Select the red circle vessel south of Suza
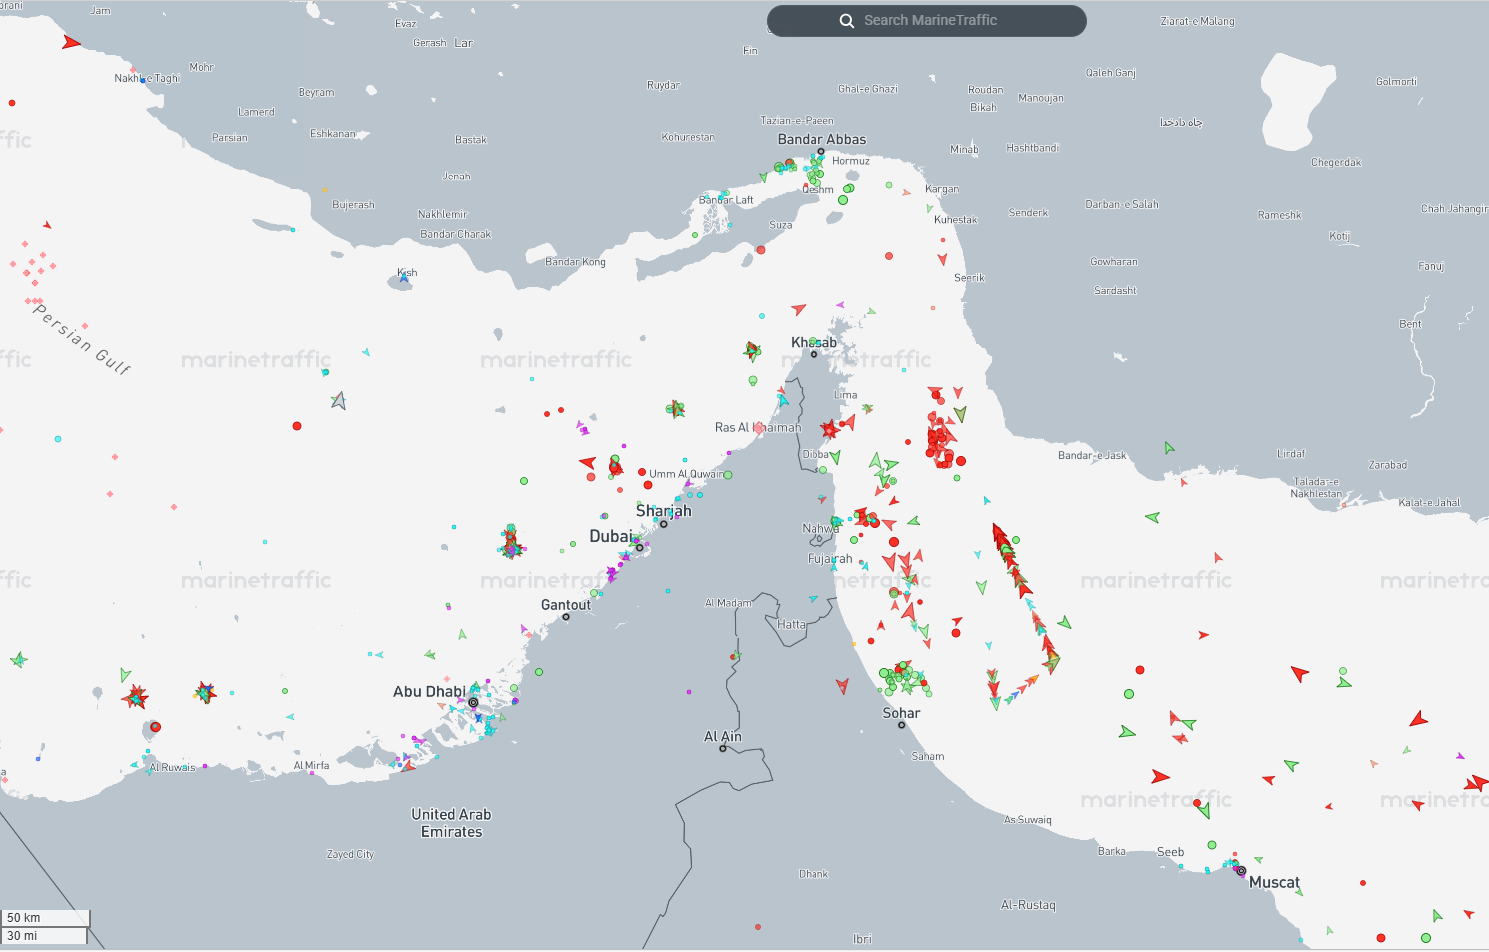1489x952 pixels. point(760,250)
